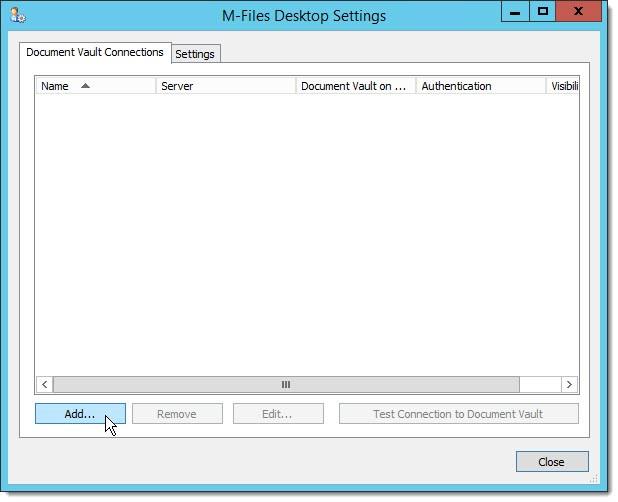Maximize the M-Files Desktop Settings window
618x502 pixels.
click(543, 11)
